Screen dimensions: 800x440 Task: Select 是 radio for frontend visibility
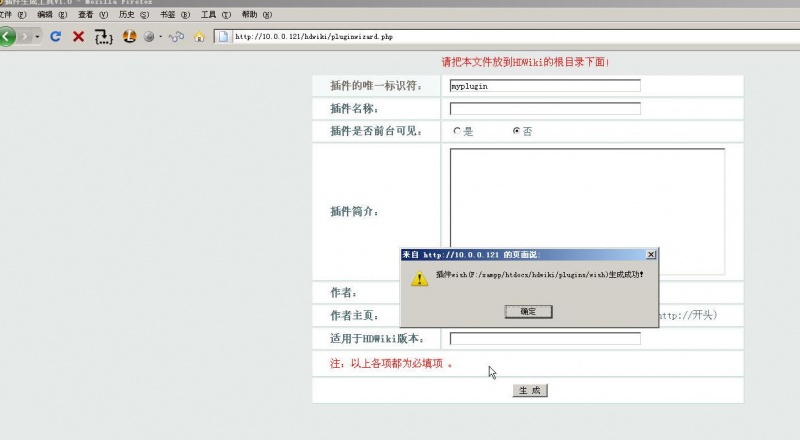[457, 131]
